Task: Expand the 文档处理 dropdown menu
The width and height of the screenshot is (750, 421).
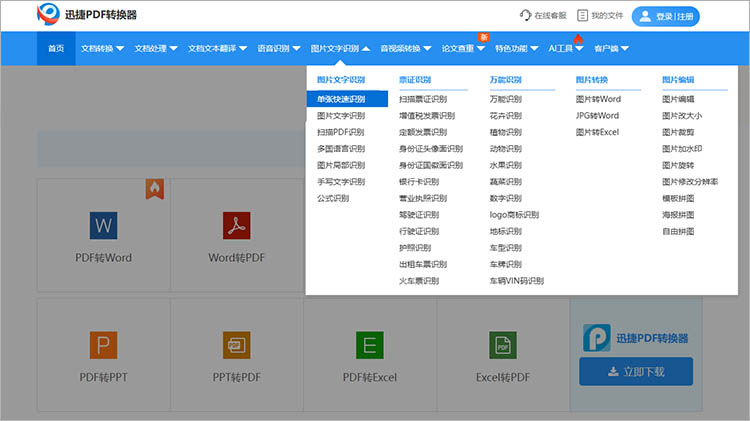Action: tap(156, 48)
